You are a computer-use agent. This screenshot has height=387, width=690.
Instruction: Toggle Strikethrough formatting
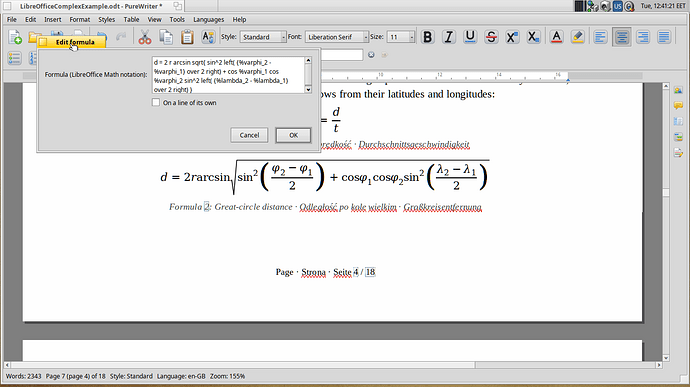(x=491, y=37)
